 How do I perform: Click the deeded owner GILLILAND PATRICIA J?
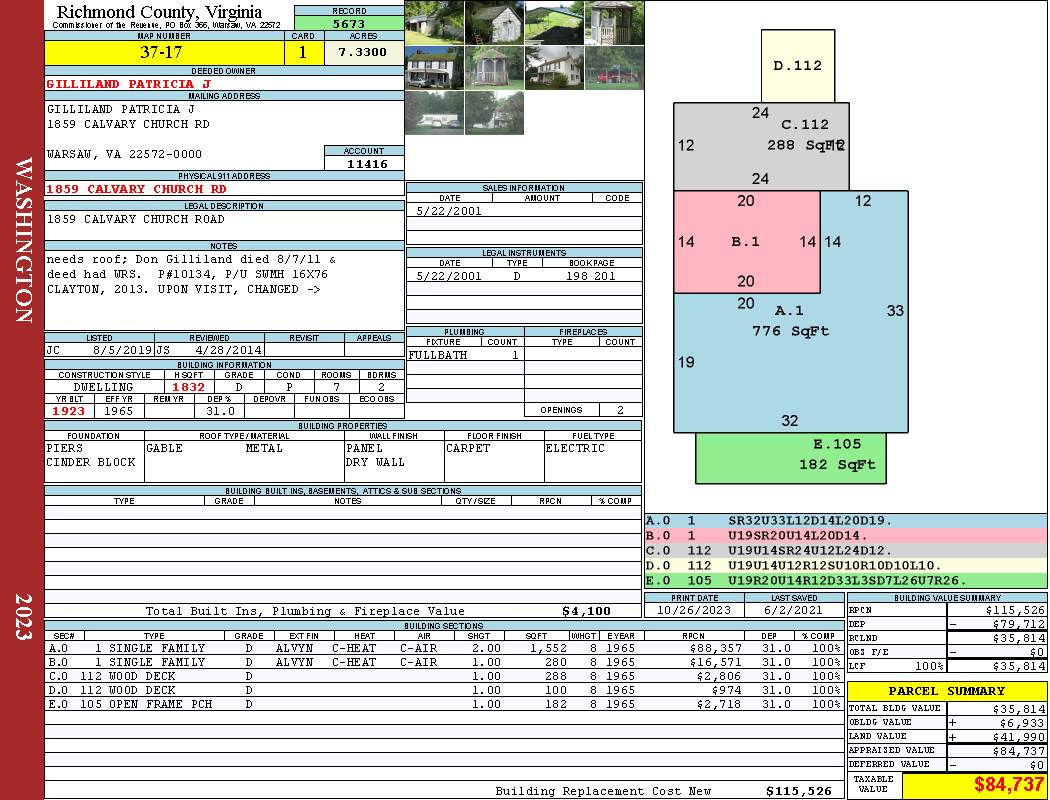129,84
